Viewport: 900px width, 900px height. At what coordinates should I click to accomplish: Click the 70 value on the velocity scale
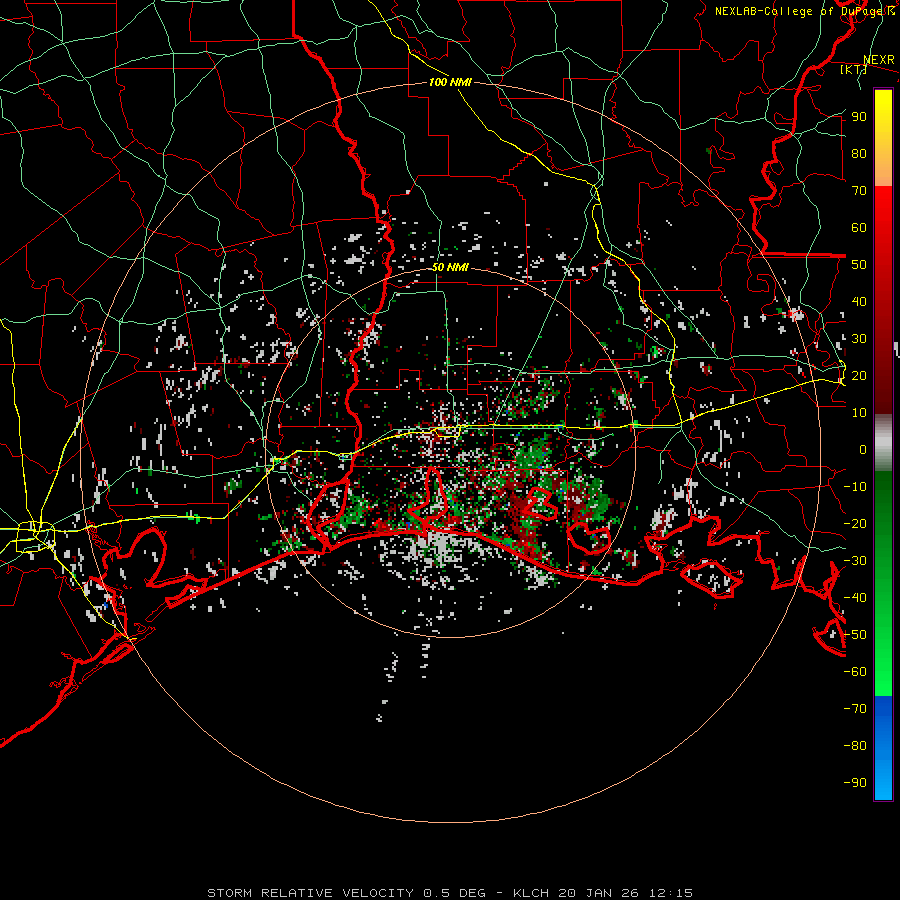point(859,191)
